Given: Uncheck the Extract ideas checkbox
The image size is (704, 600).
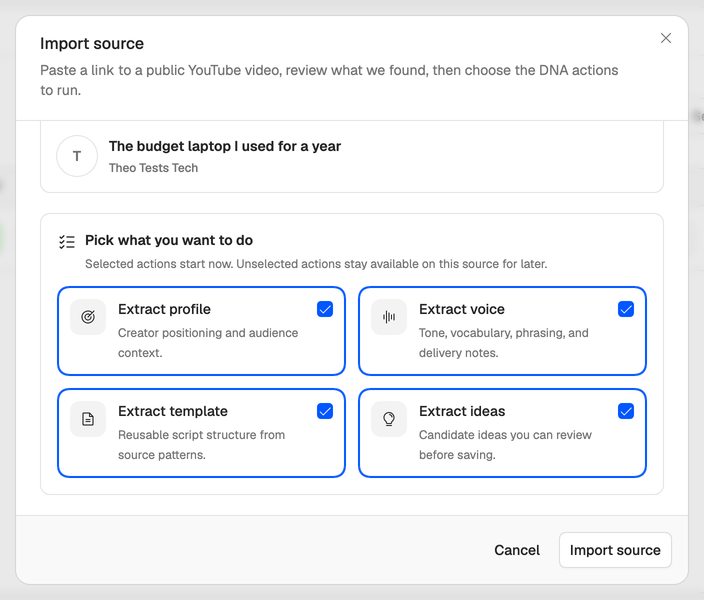Looking at the screenshot, I should point(625,411).
